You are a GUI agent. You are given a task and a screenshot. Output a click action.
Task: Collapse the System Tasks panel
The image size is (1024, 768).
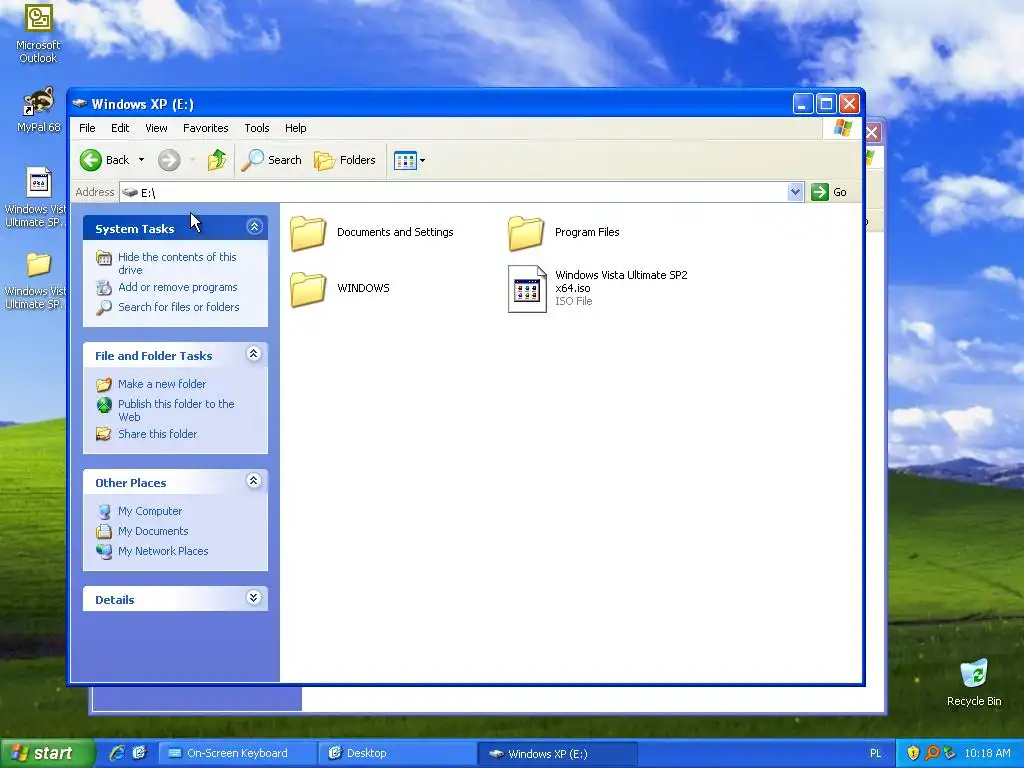pos(254,227)
